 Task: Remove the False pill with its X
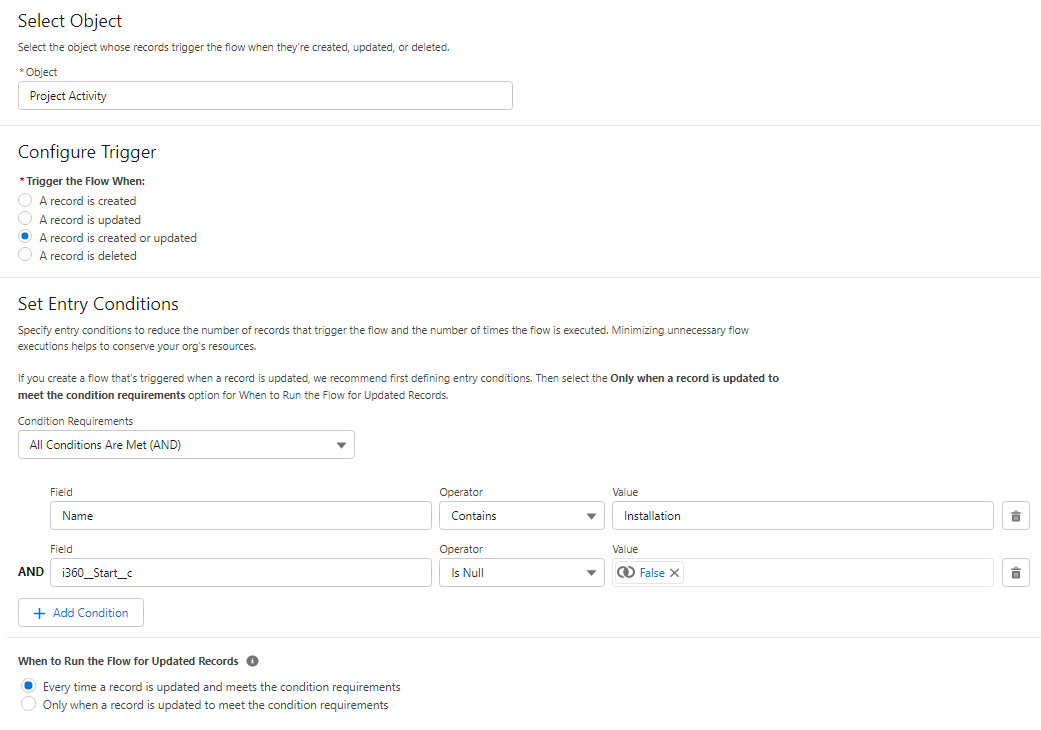click(675, 573)
